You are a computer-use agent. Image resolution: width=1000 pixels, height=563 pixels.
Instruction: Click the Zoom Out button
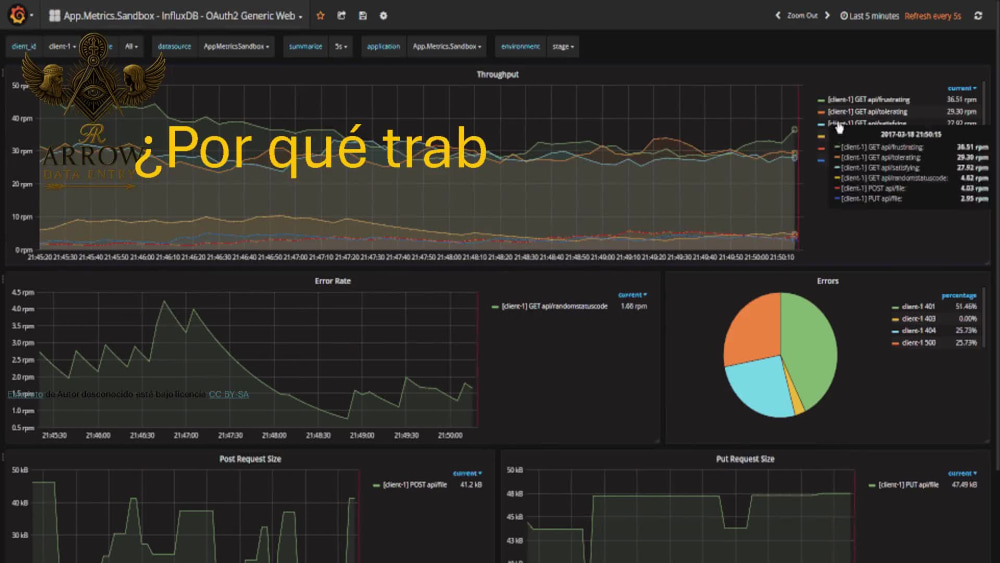coord(802,15)
